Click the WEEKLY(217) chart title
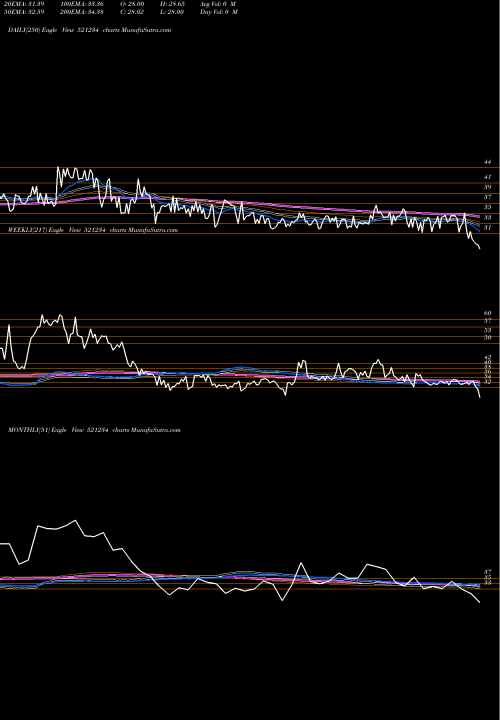500x720 pixels. point(93,230)
